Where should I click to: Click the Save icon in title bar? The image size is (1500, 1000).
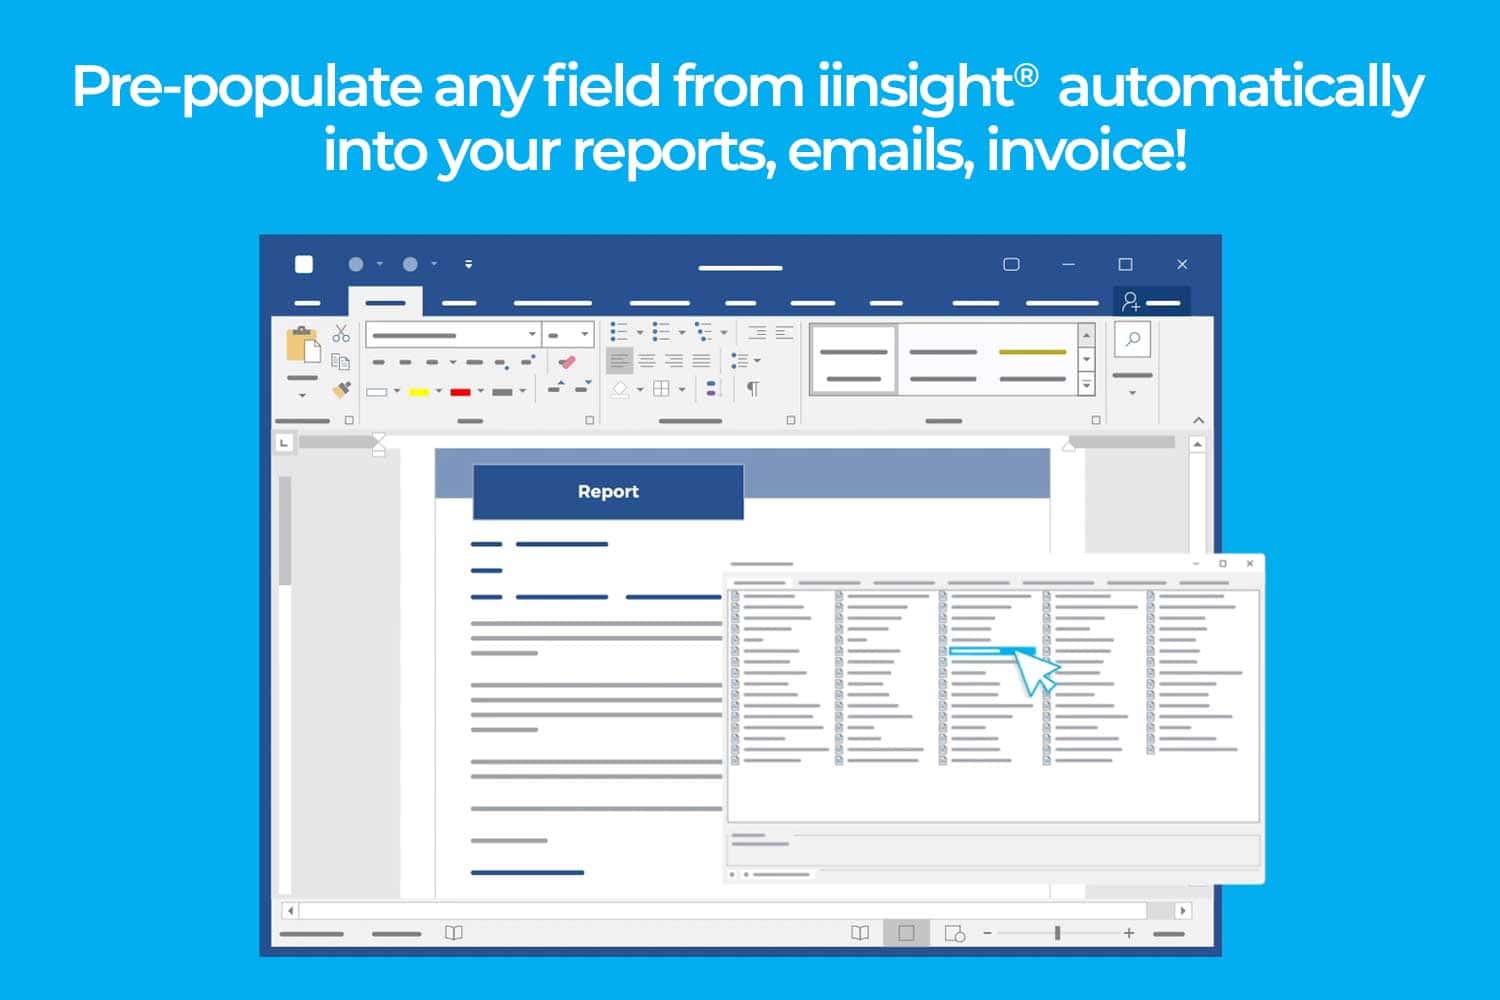click(304, 264)
